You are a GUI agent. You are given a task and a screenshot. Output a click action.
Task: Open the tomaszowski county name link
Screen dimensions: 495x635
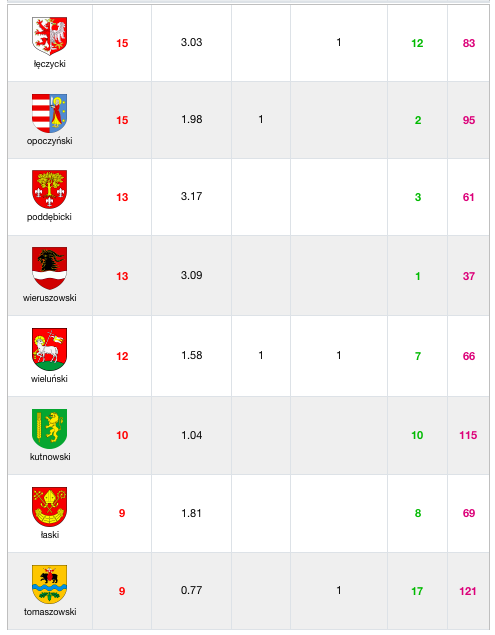click(x=50, y=612)
